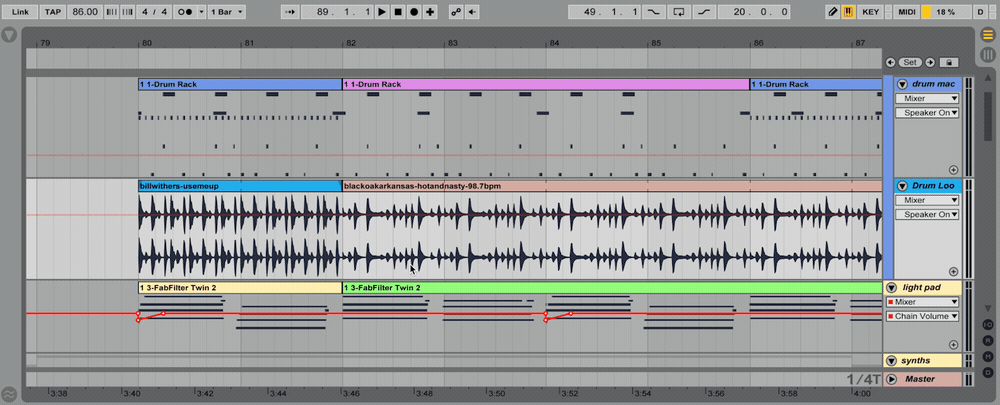
Task: Open drum mac Speaker On control chooser
Action: pos(927,113)
